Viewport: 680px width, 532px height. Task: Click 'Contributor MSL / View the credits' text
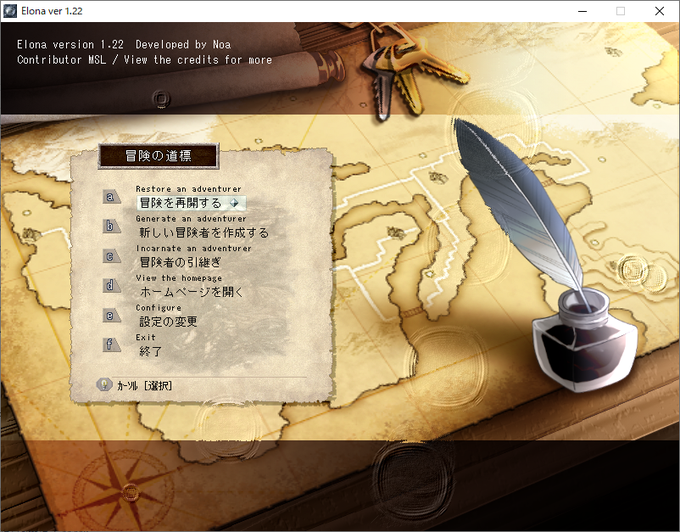(144, 60)
